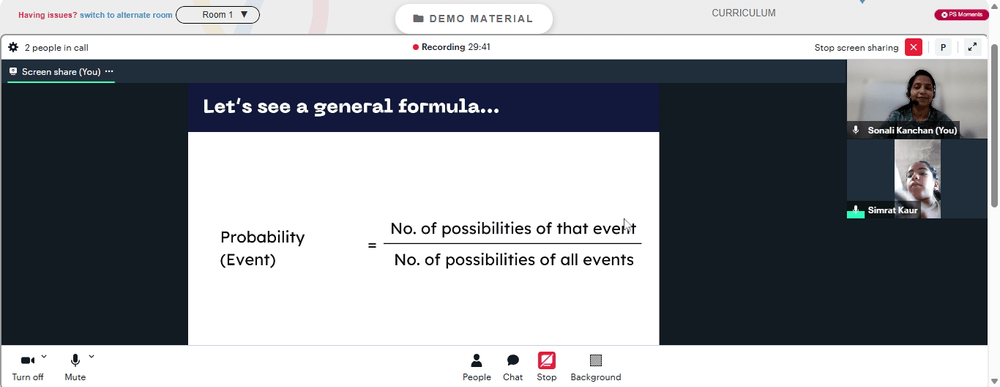Click the 2 people in call label
Image resolution: width=1000 pixels, height=387 pixels.
tap(56, 48)
